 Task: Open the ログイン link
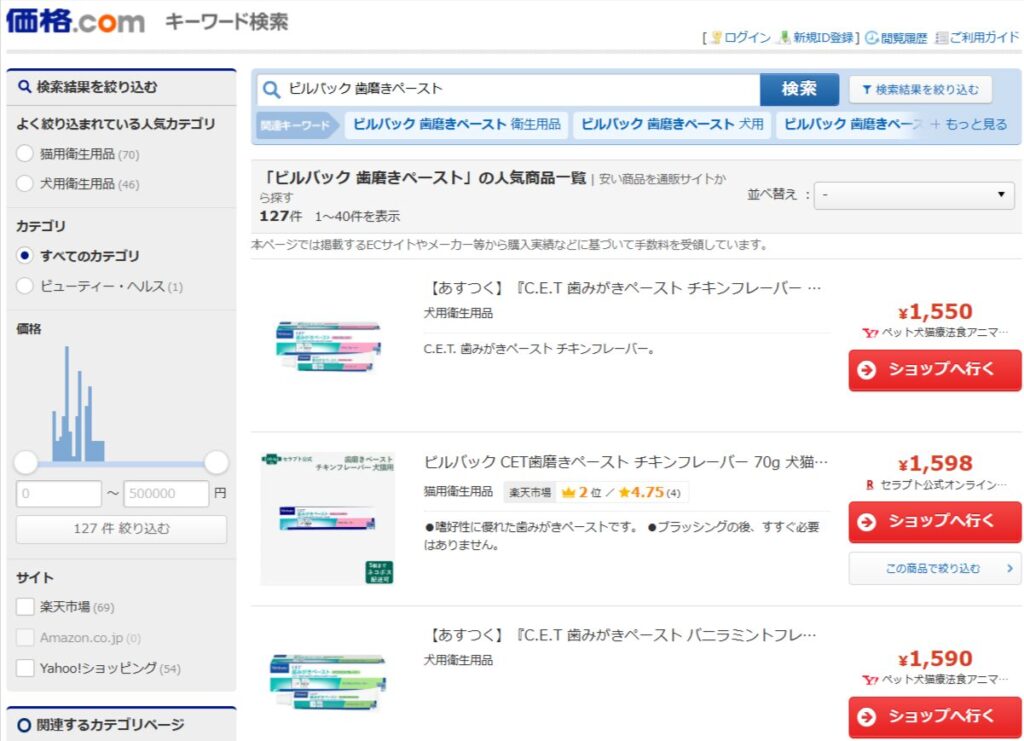click(x=747, y=38)
